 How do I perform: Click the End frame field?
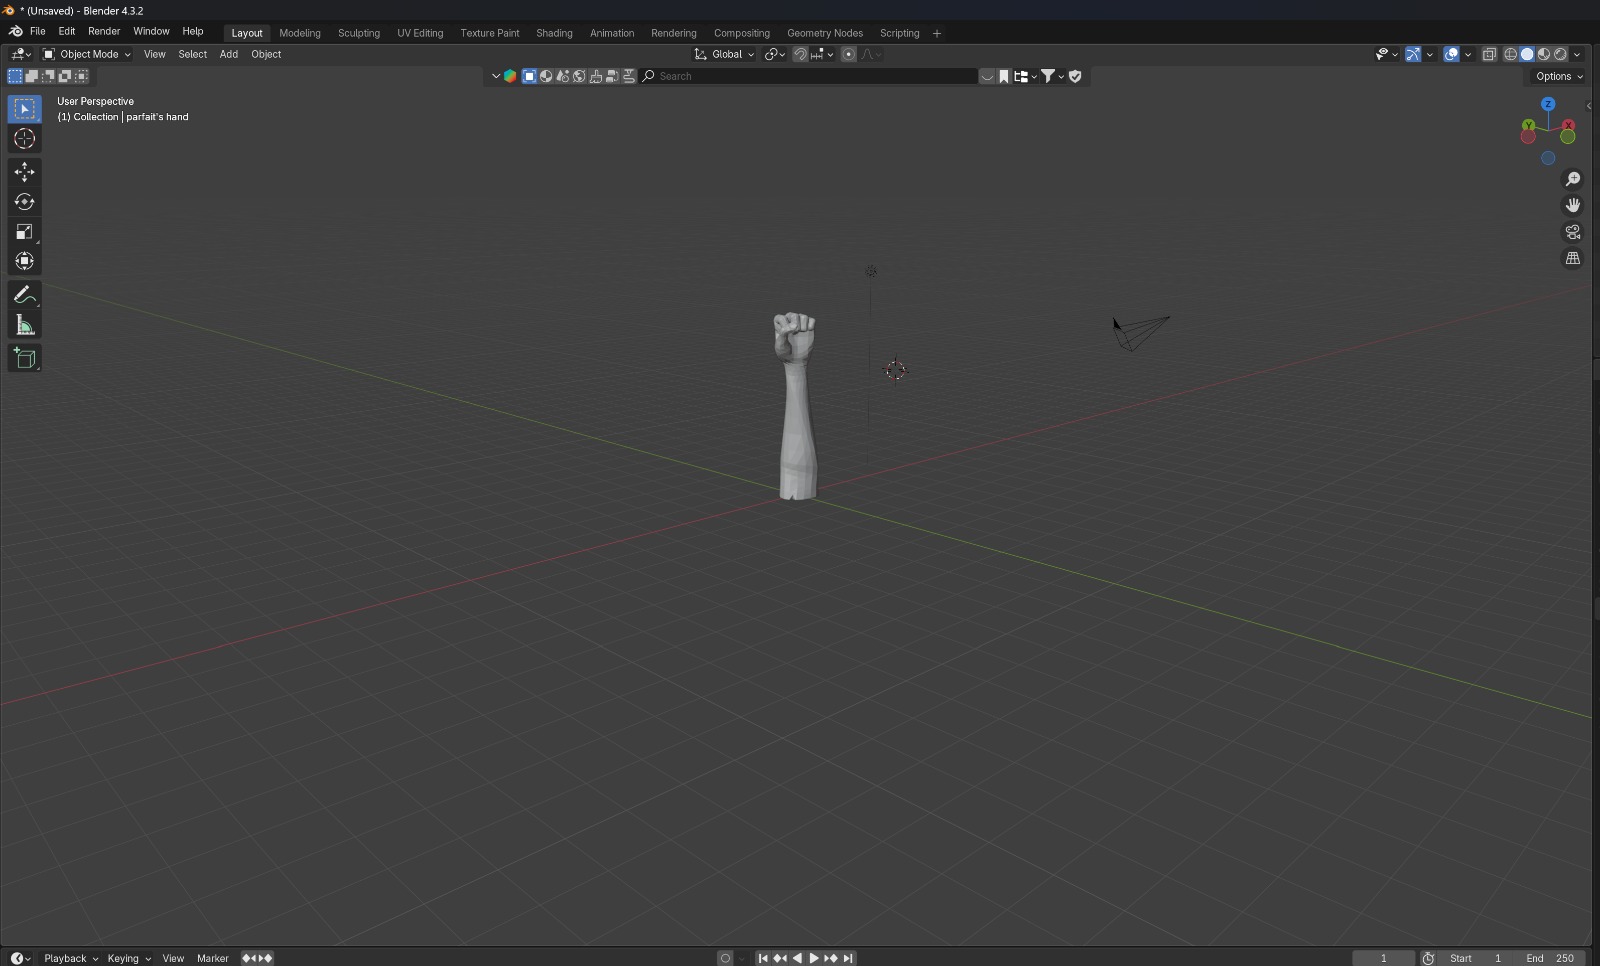click(1553, 958)
